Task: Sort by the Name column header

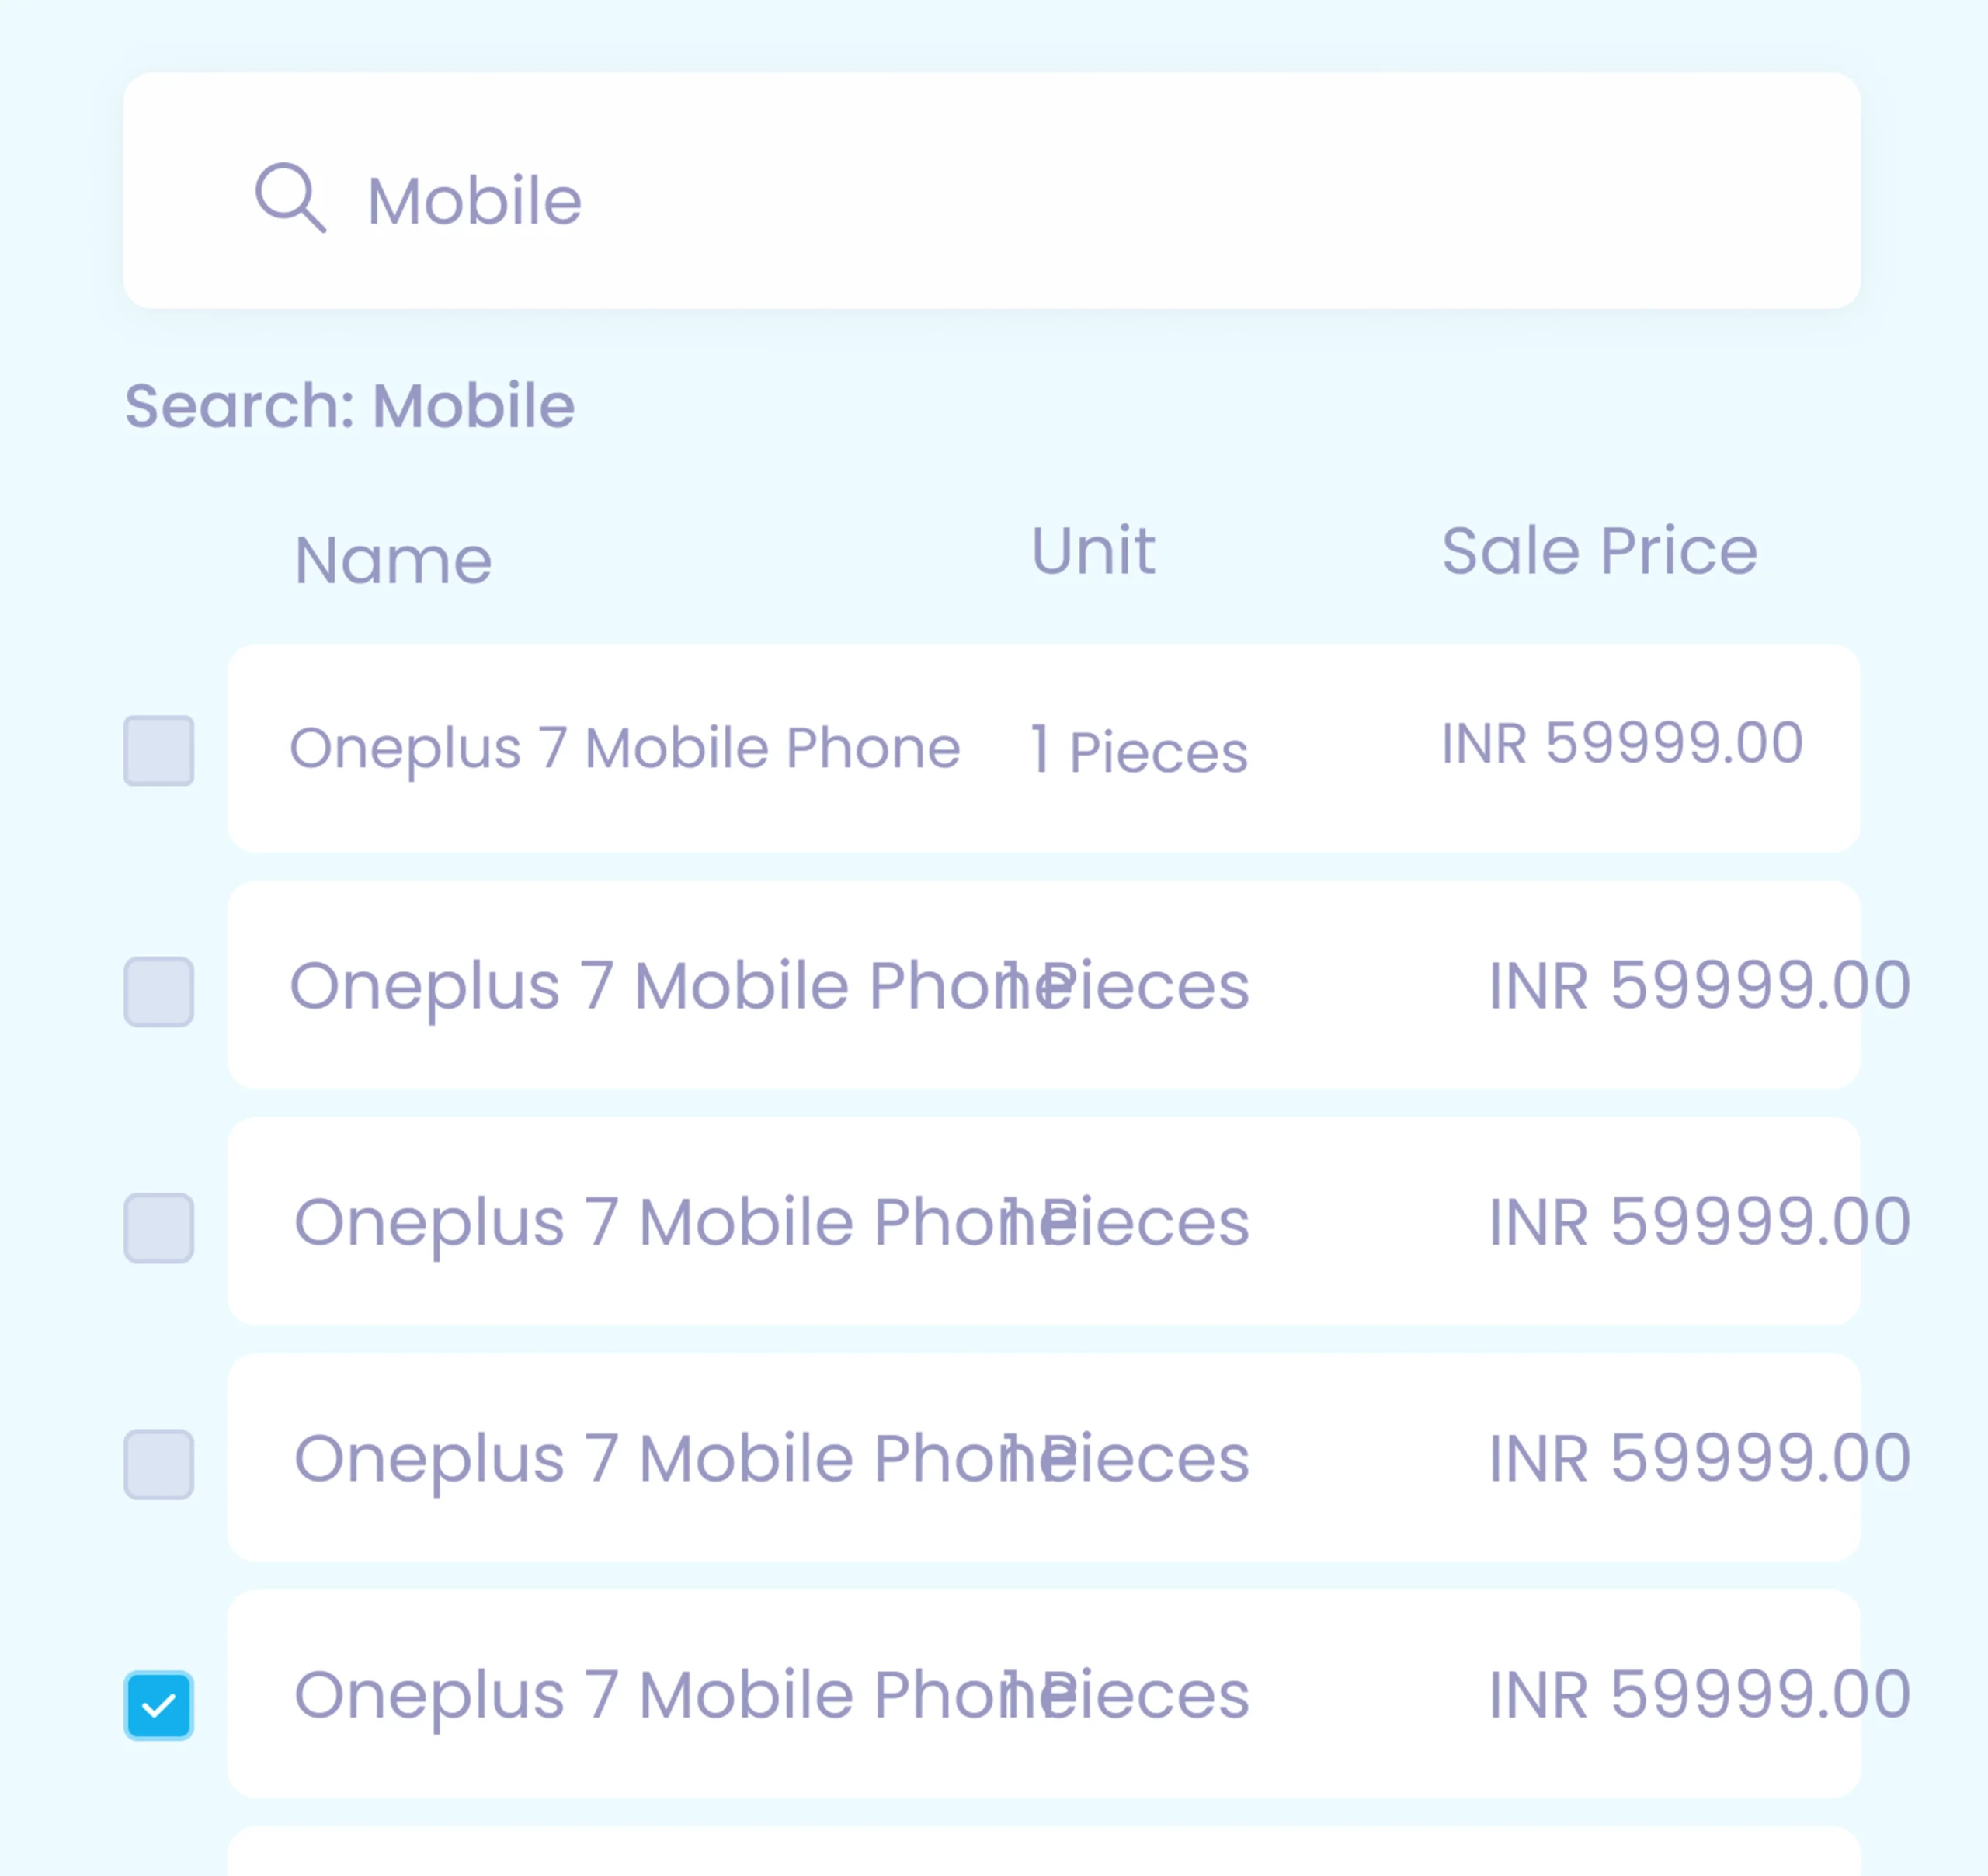Action: click(393, 560)
